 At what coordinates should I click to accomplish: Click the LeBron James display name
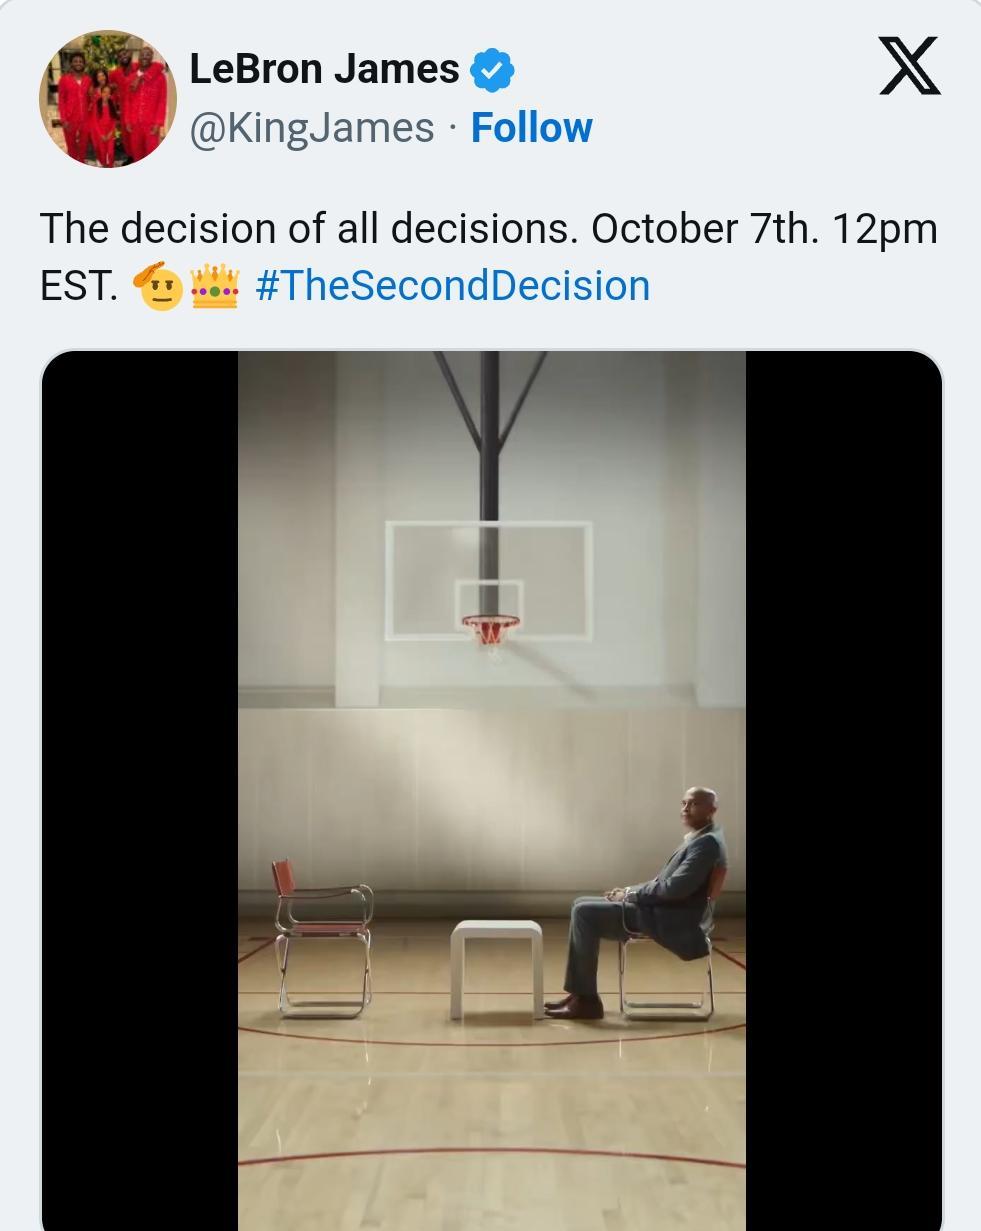pyautogui.click(x=324, y=69)
